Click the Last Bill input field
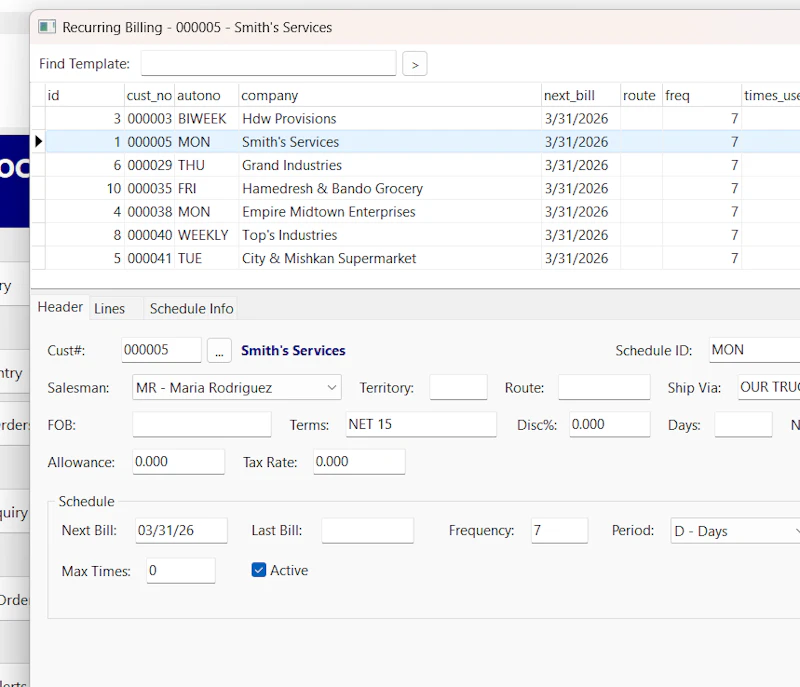The image size is (800, 687). (x=367, y=530)
